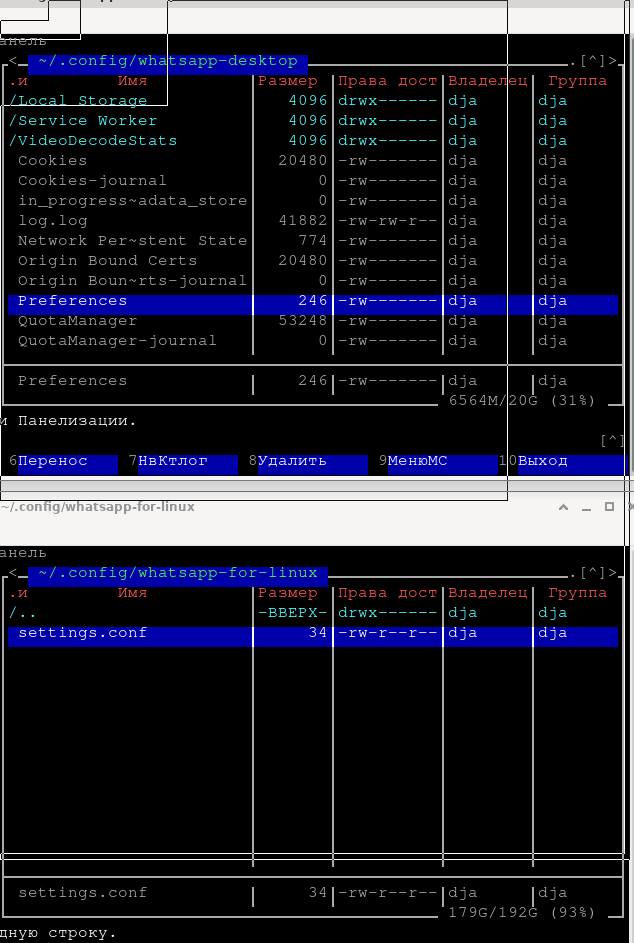Sort by Размер column in whatsapp-desktop panel
Image resolution: width=634 pixels, height=943 pixels.
(288, 81)
